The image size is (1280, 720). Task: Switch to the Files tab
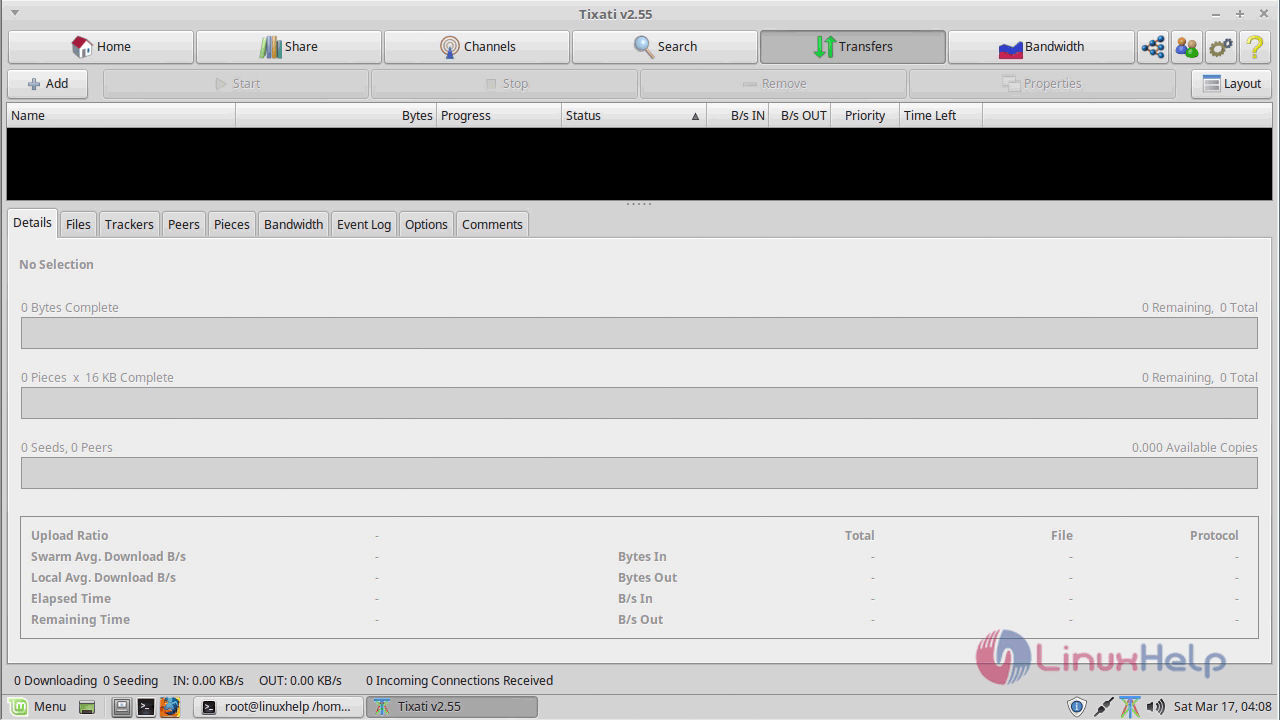pyautogui.click(x=78, y=224)
